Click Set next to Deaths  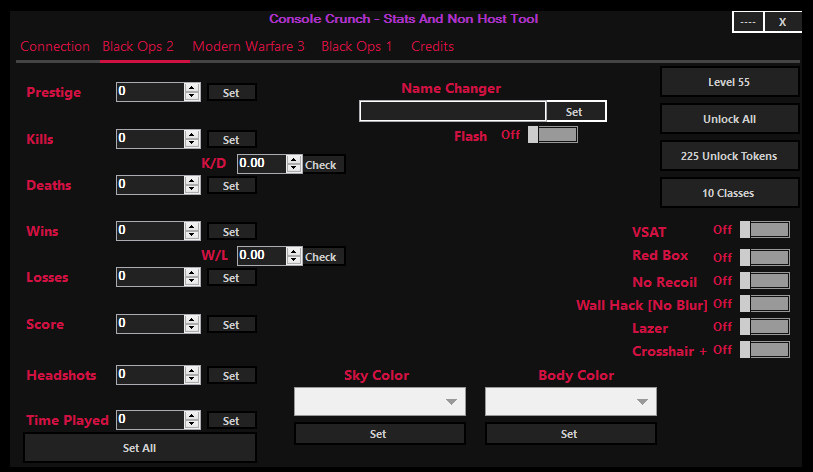[x=231, y=186]
